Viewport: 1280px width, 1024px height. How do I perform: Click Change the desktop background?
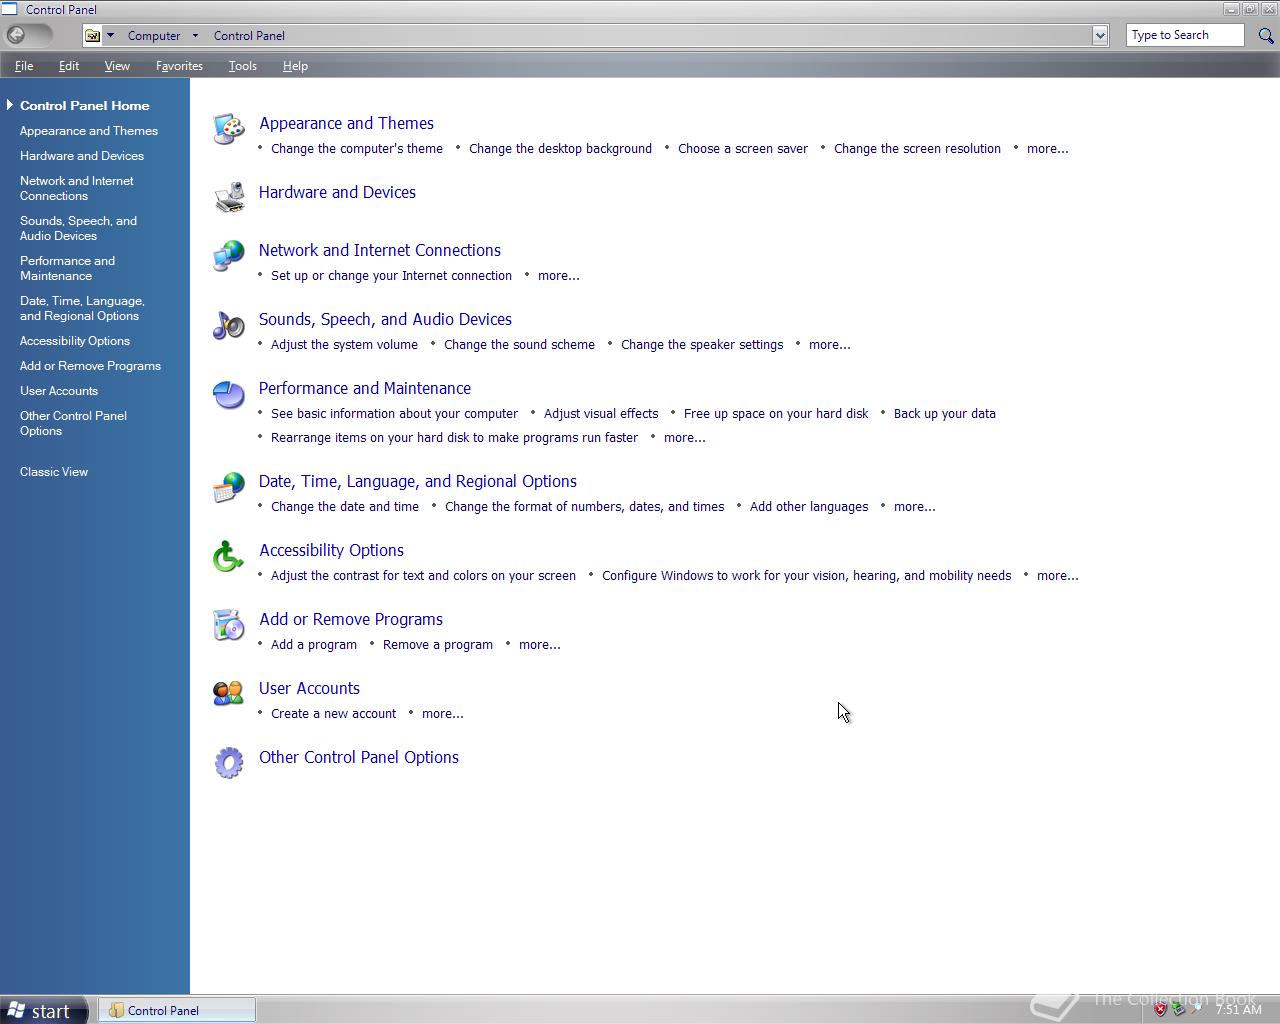tap(560, 148)
